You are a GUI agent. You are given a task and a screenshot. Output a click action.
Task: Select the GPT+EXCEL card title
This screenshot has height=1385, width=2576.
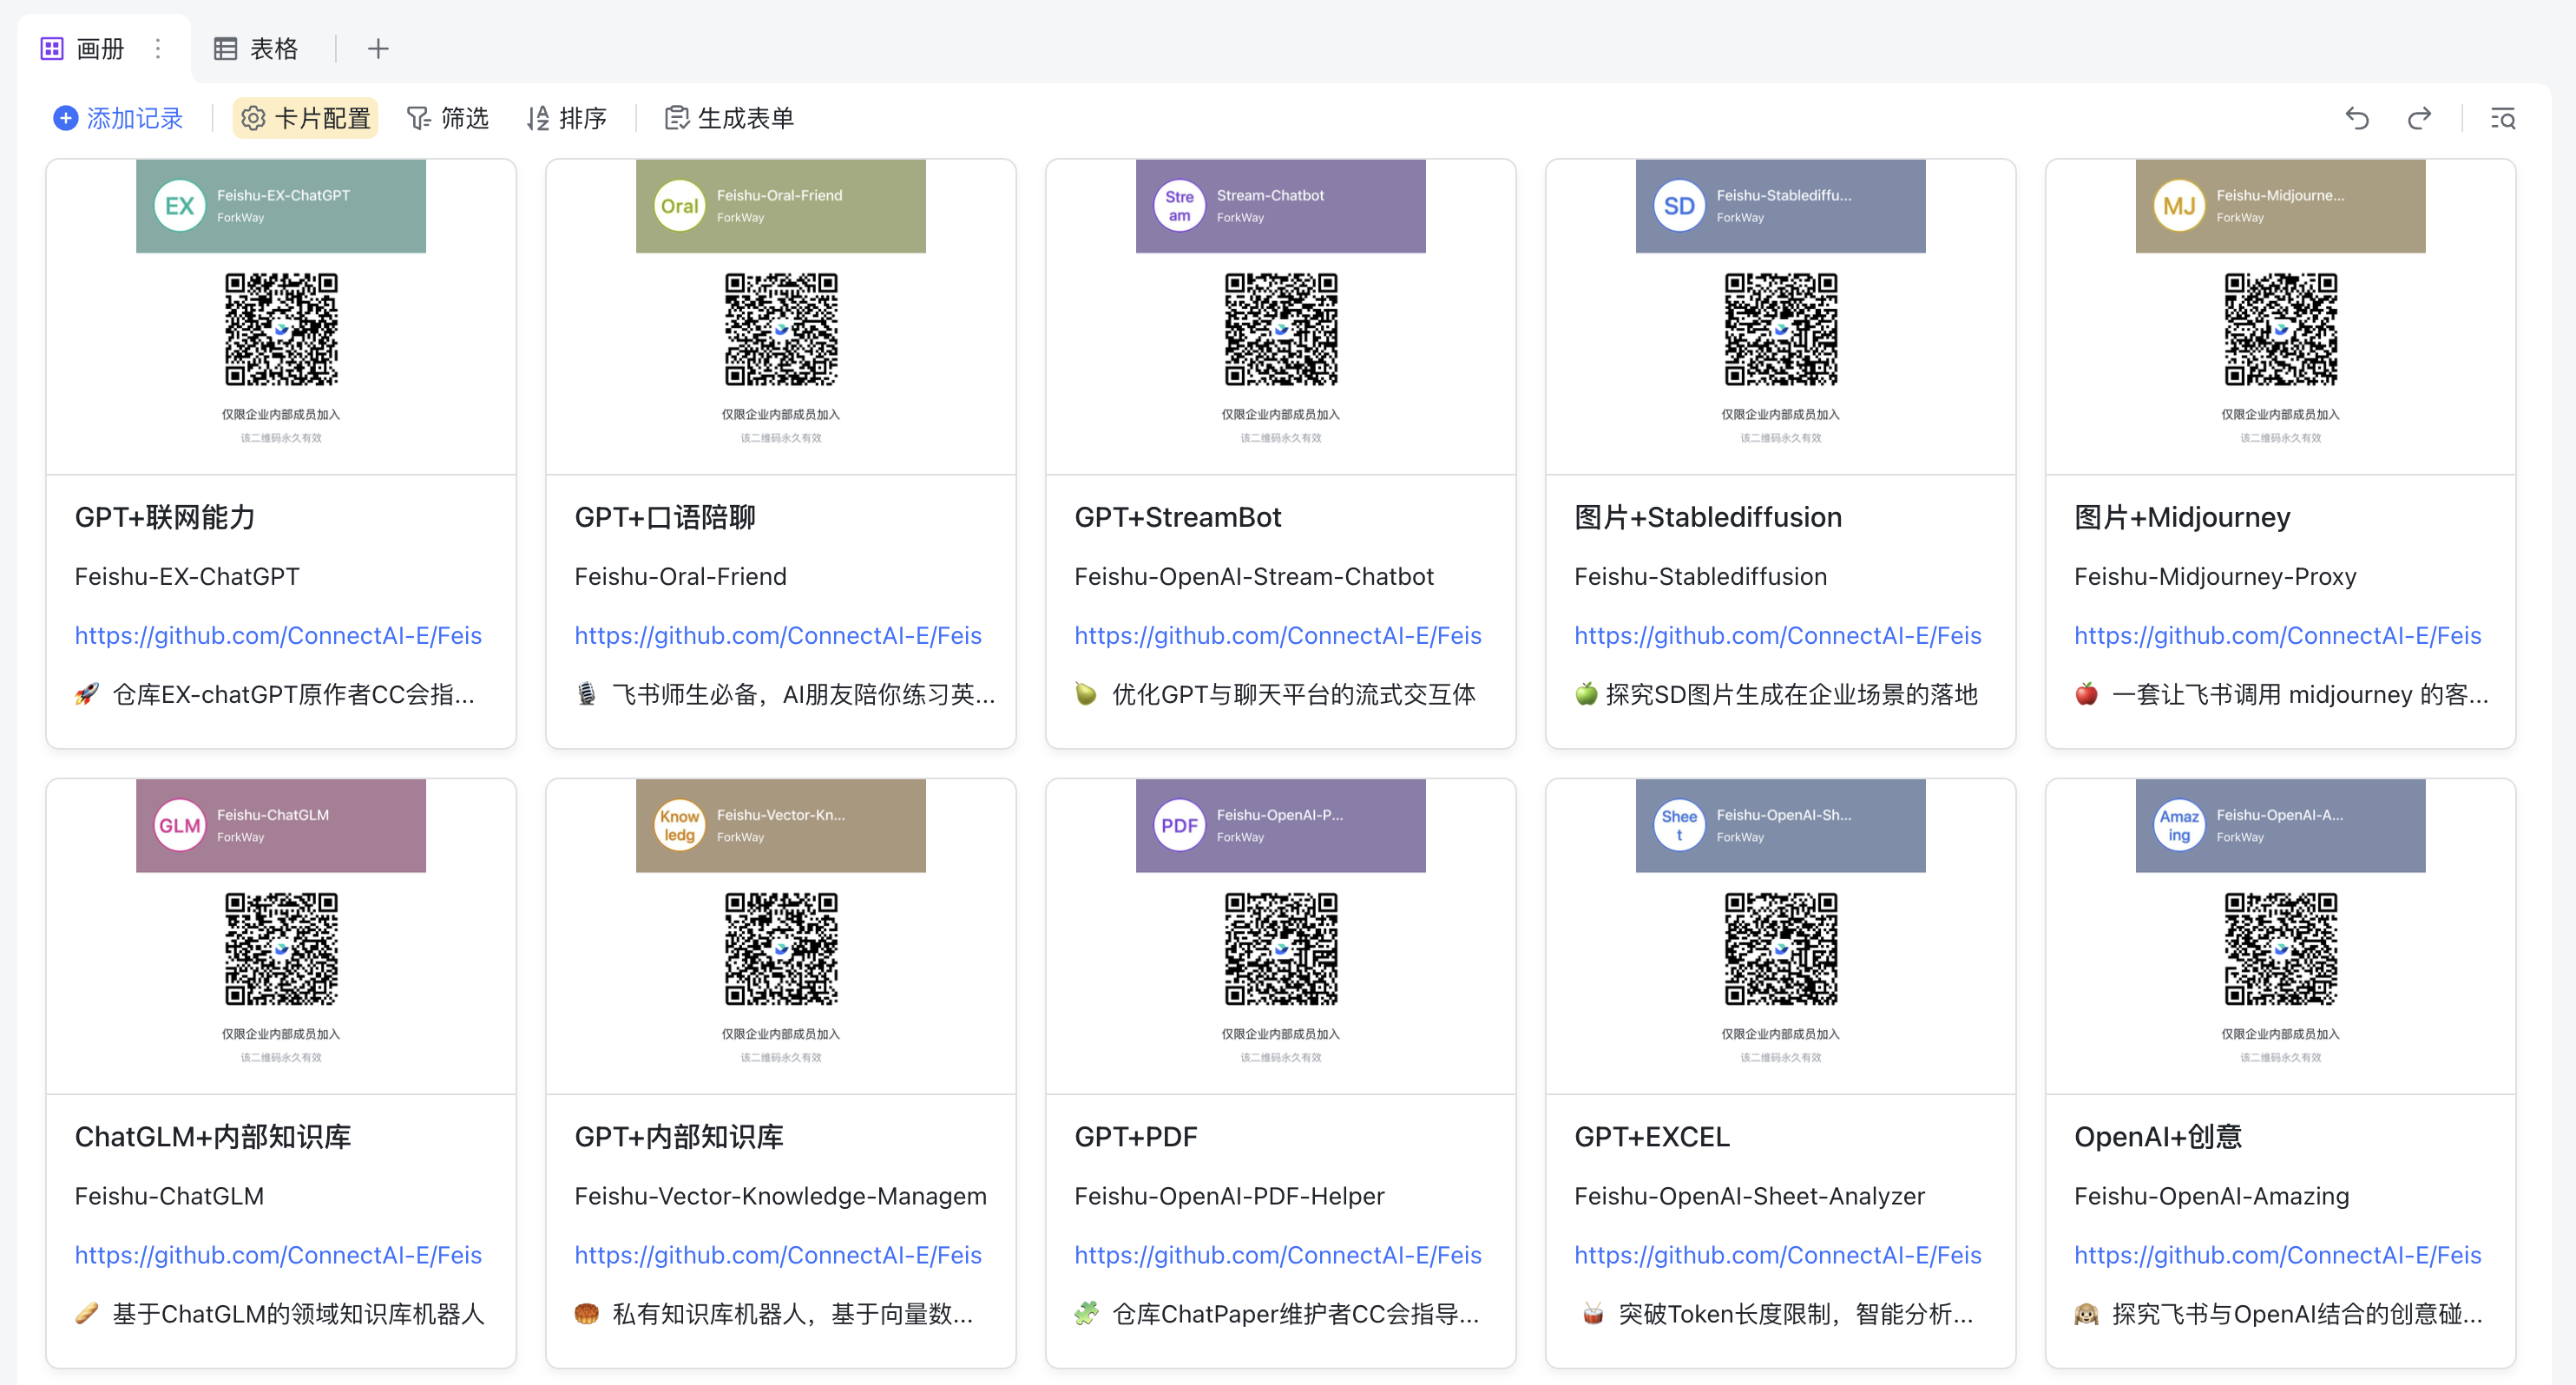[1652, 1137]
